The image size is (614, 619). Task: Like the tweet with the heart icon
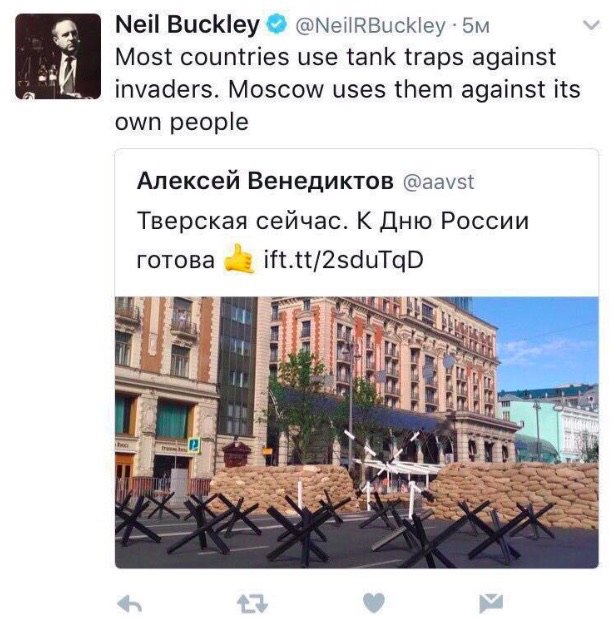click(374, 603)
